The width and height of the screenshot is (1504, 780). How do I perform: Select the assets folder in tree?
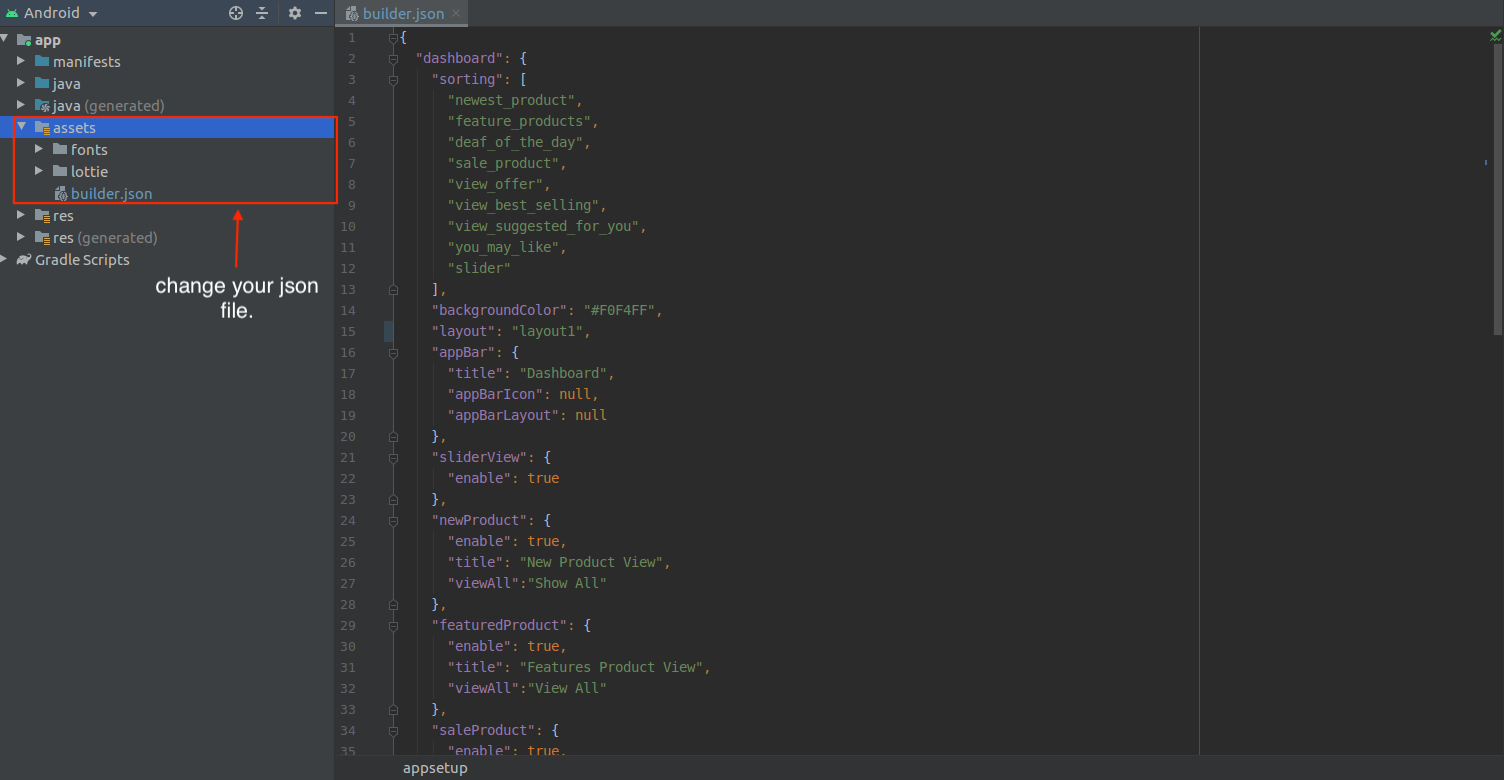pyautogui.click(x=167, y=128)
